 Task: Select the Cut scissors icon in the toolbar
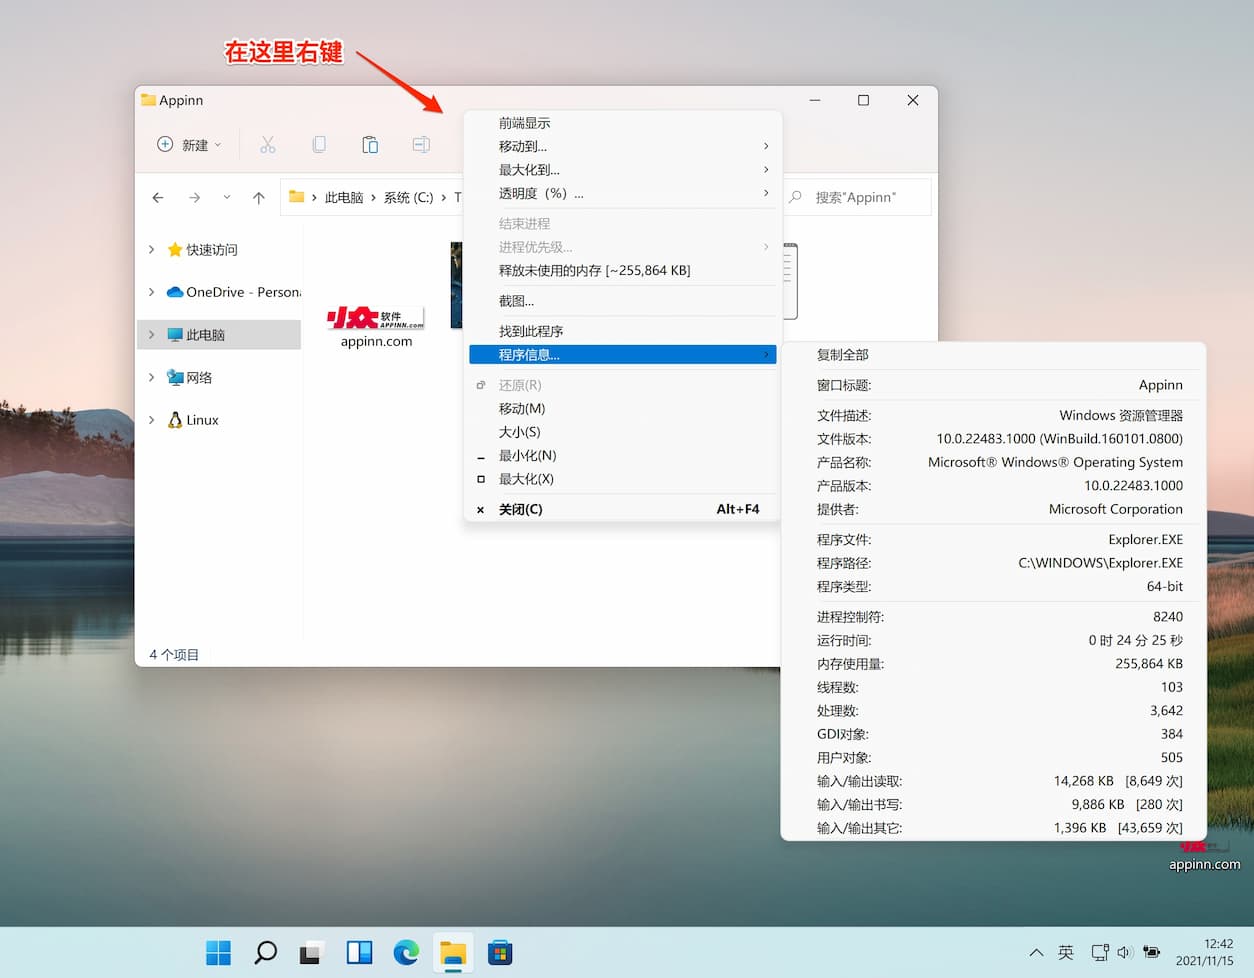pos(267,144)
